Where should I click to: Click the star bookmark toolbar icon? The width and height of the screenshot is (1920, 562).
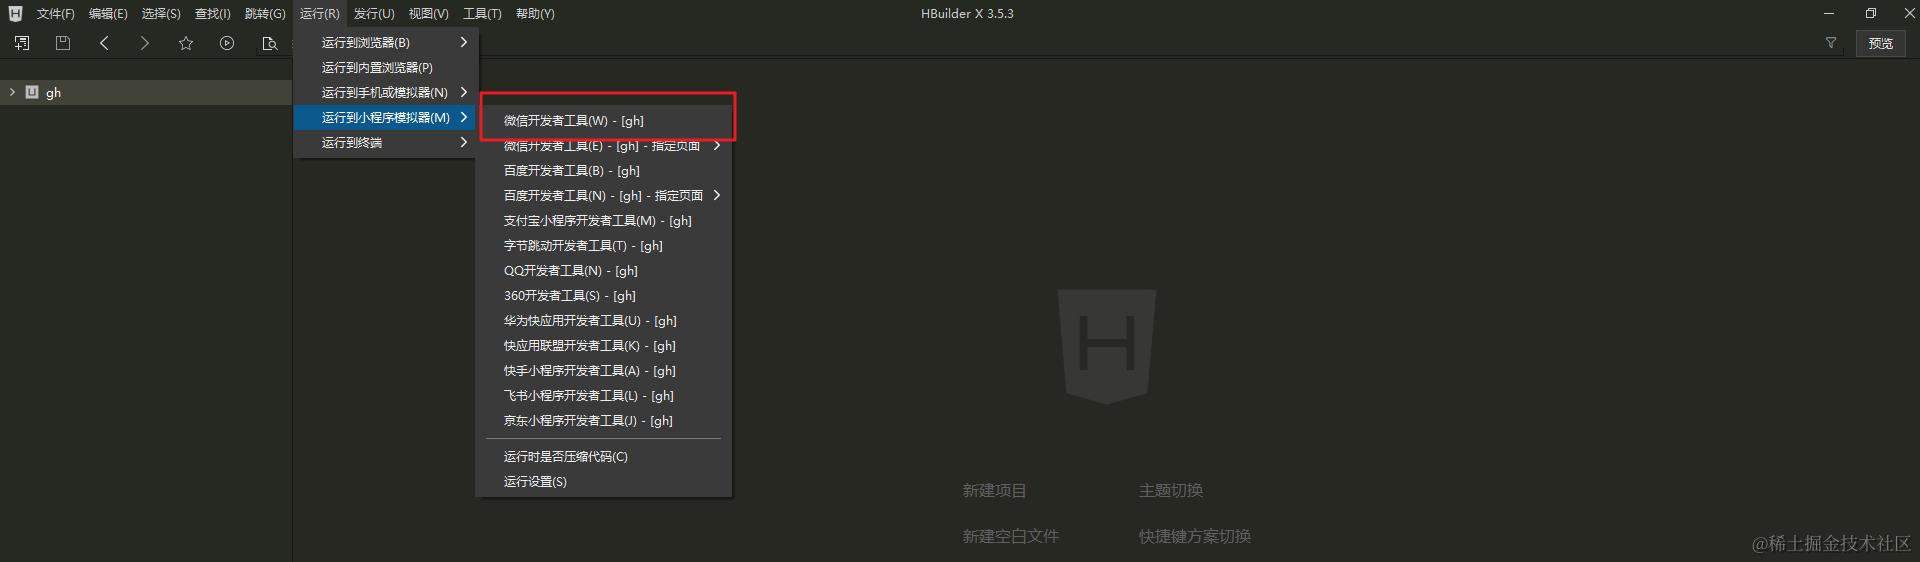(x=186, y=43)
